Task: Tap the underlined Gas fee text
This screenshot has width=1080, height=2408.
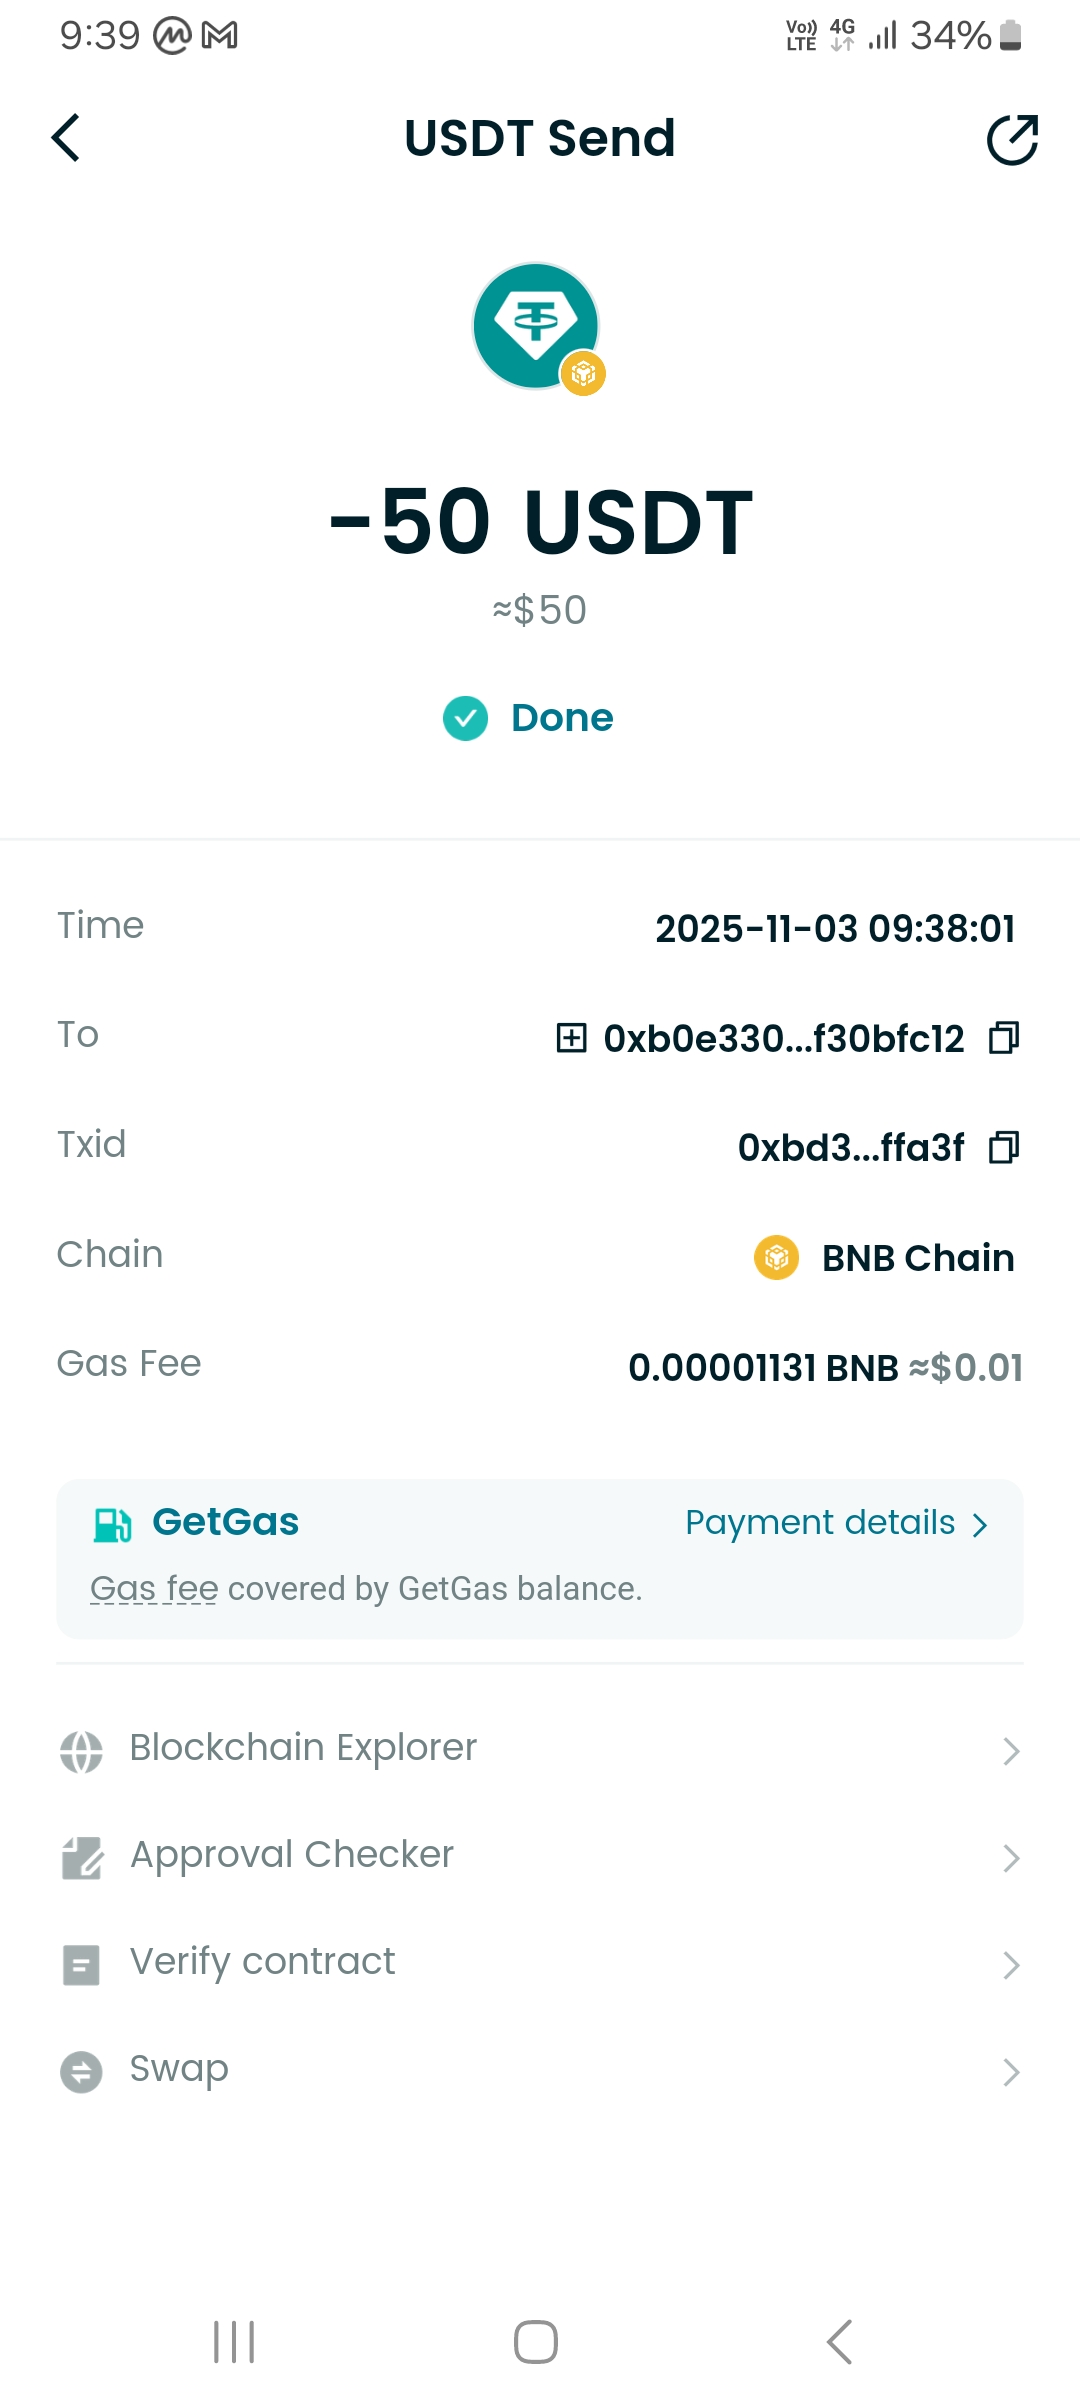Action: click(x=154, y=1589)
